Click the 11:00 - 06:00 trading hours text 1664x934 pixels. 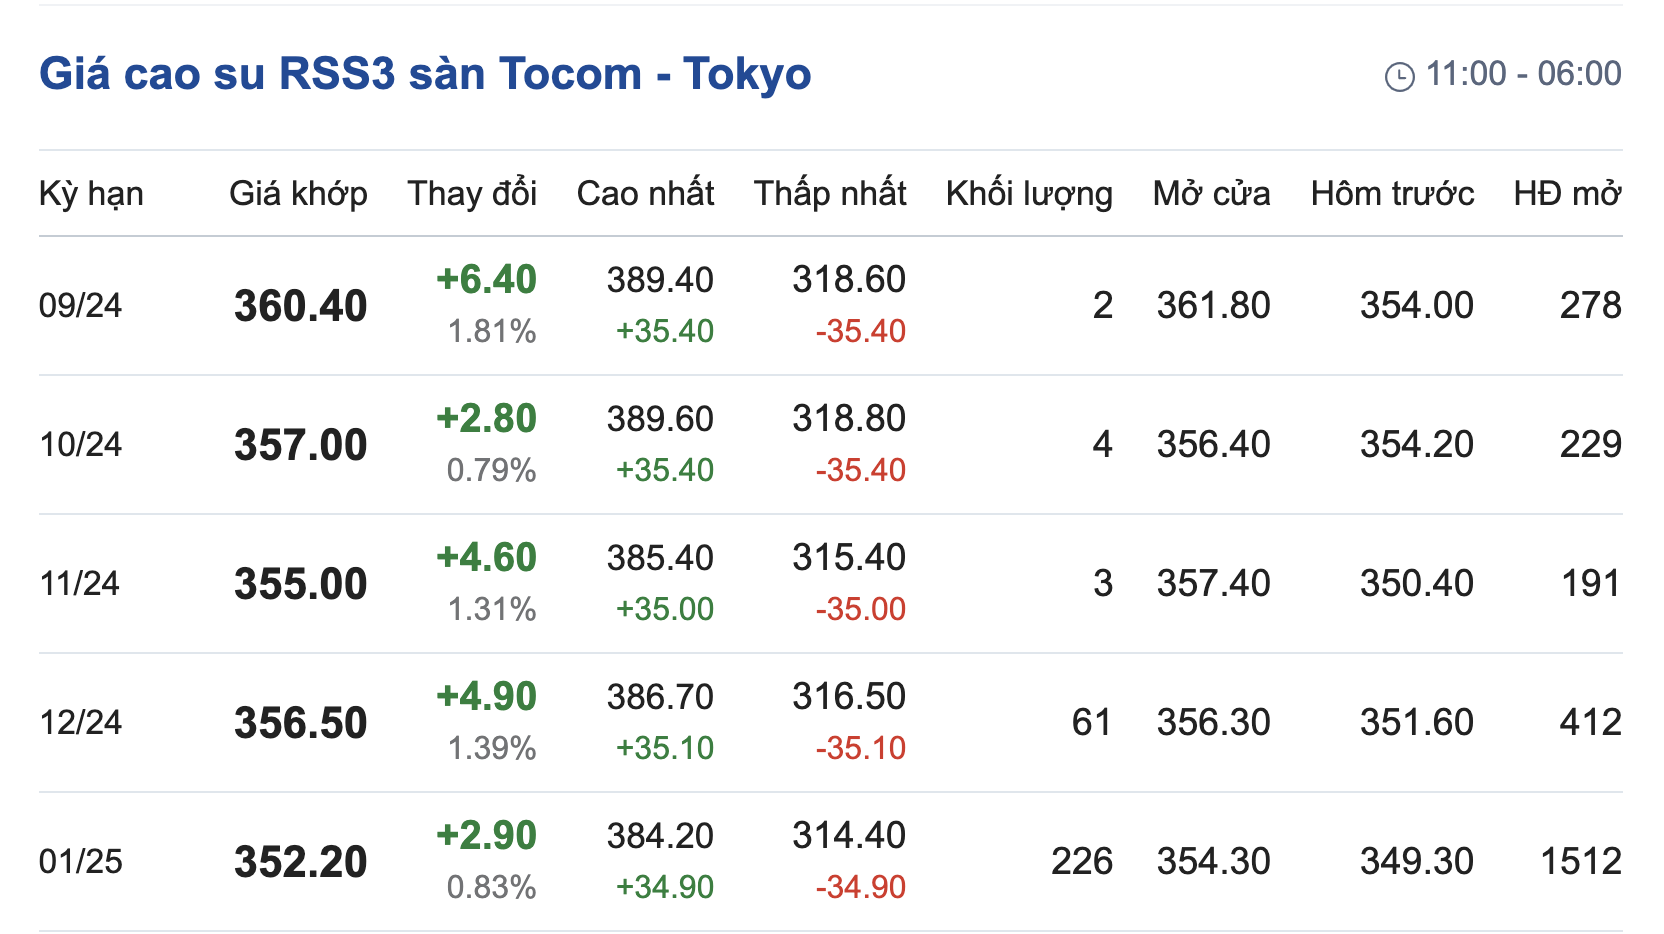tap(1523, 74)
